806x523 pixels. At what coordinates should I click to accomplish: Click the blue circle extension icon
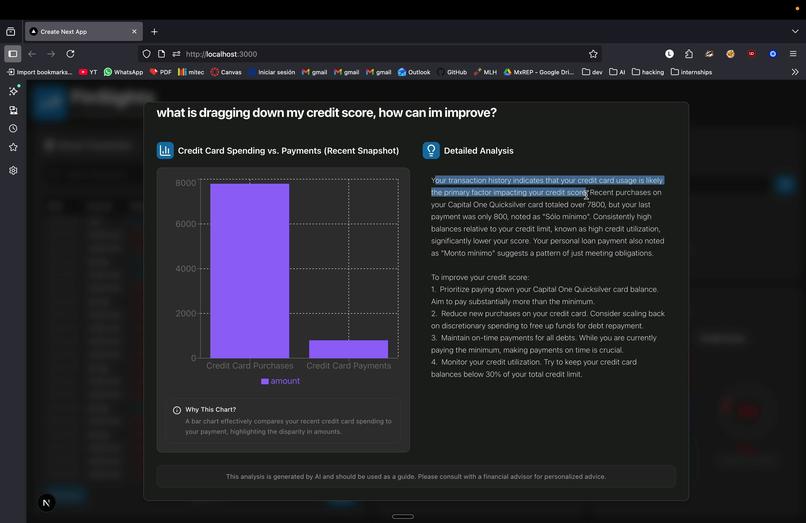[773, 54]
